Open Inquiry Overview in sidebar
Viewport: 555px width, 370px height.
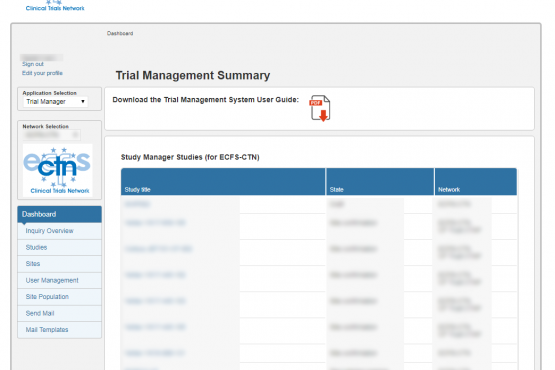(x=59, y=231)
